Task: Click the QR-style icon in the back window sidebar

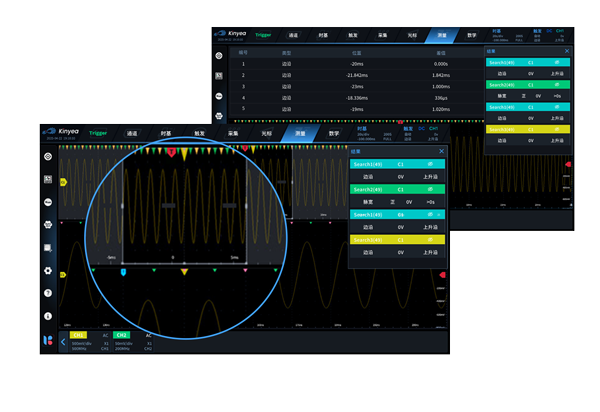Action: 219,76
